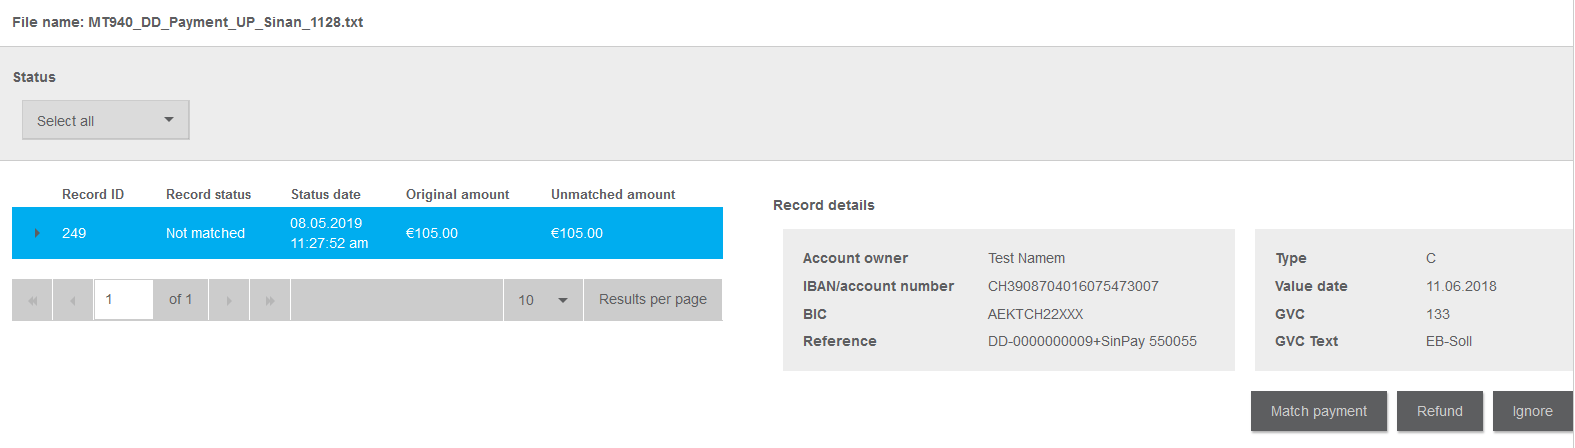Click the reference DD-0000000009+SinPay 550055
Screen dimensions: 1575x448
tap(1092, 341)
